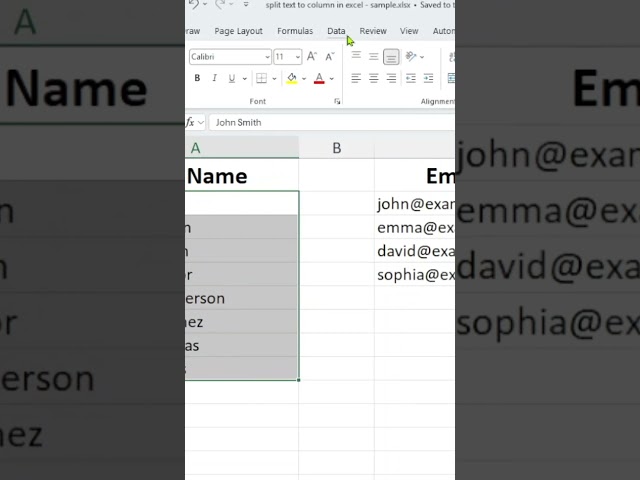
Task: Toggle Italic formatting
Action: click(x=214, y=78)
